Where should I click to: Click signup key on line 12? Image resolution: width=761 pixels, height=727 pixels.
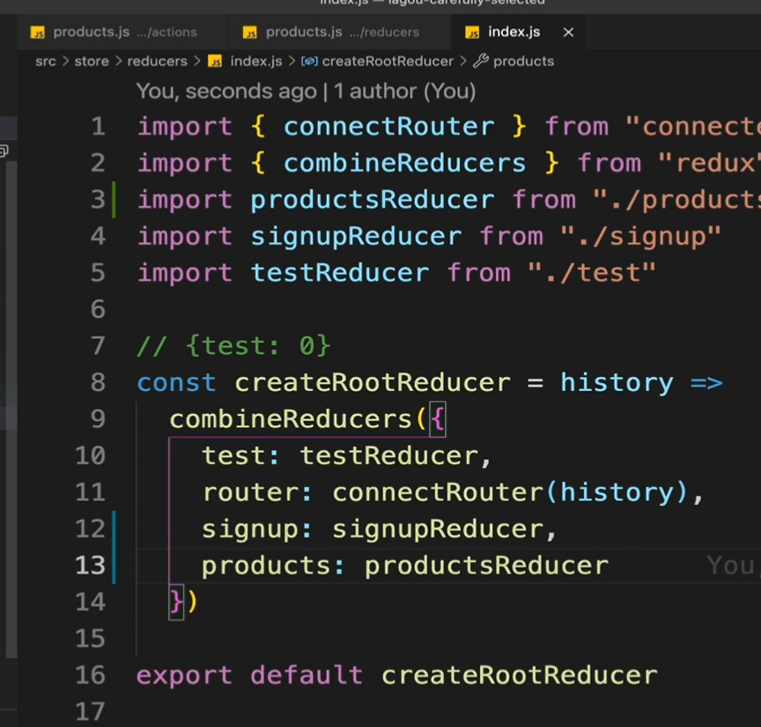tap(249, 529)
